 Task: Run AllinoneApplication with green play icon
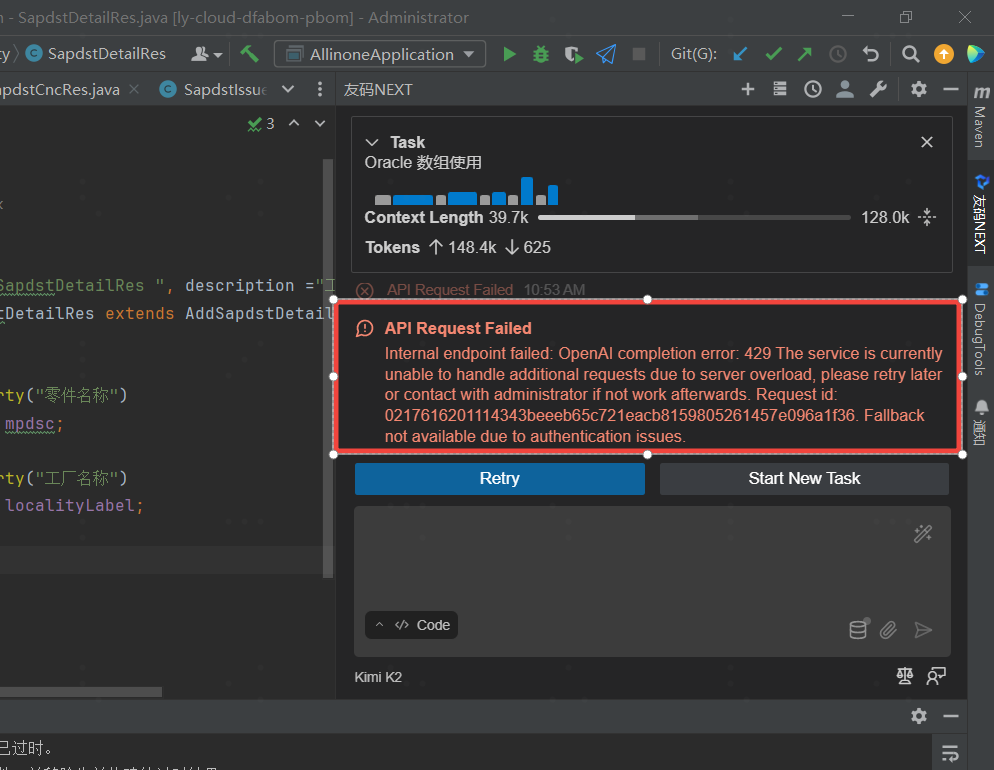(x=510, y=54)
